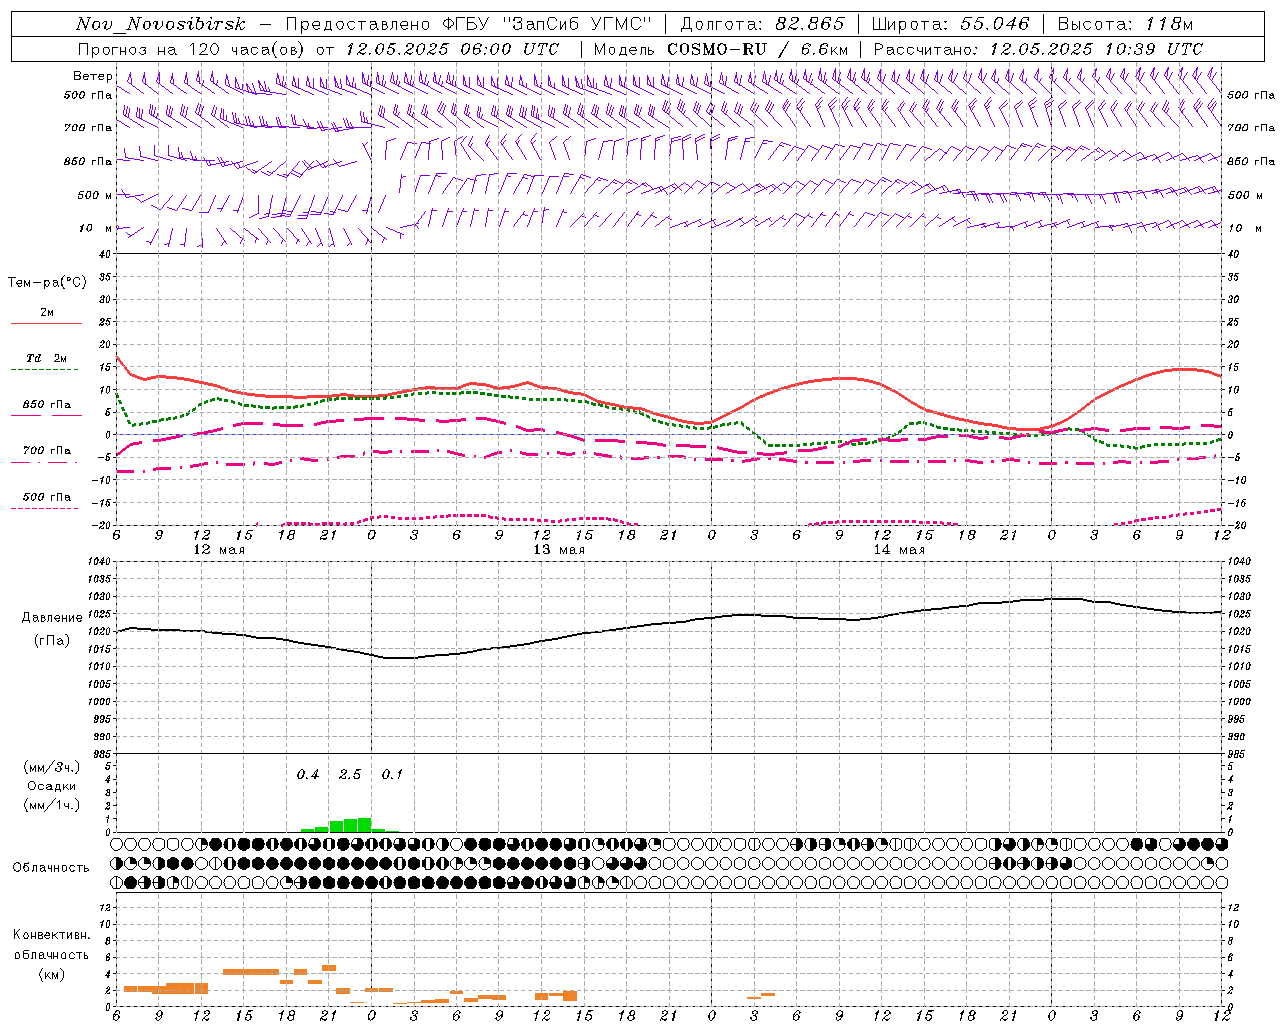Click the 700 гПа wind level label on right axis

tap(1251, 128)
